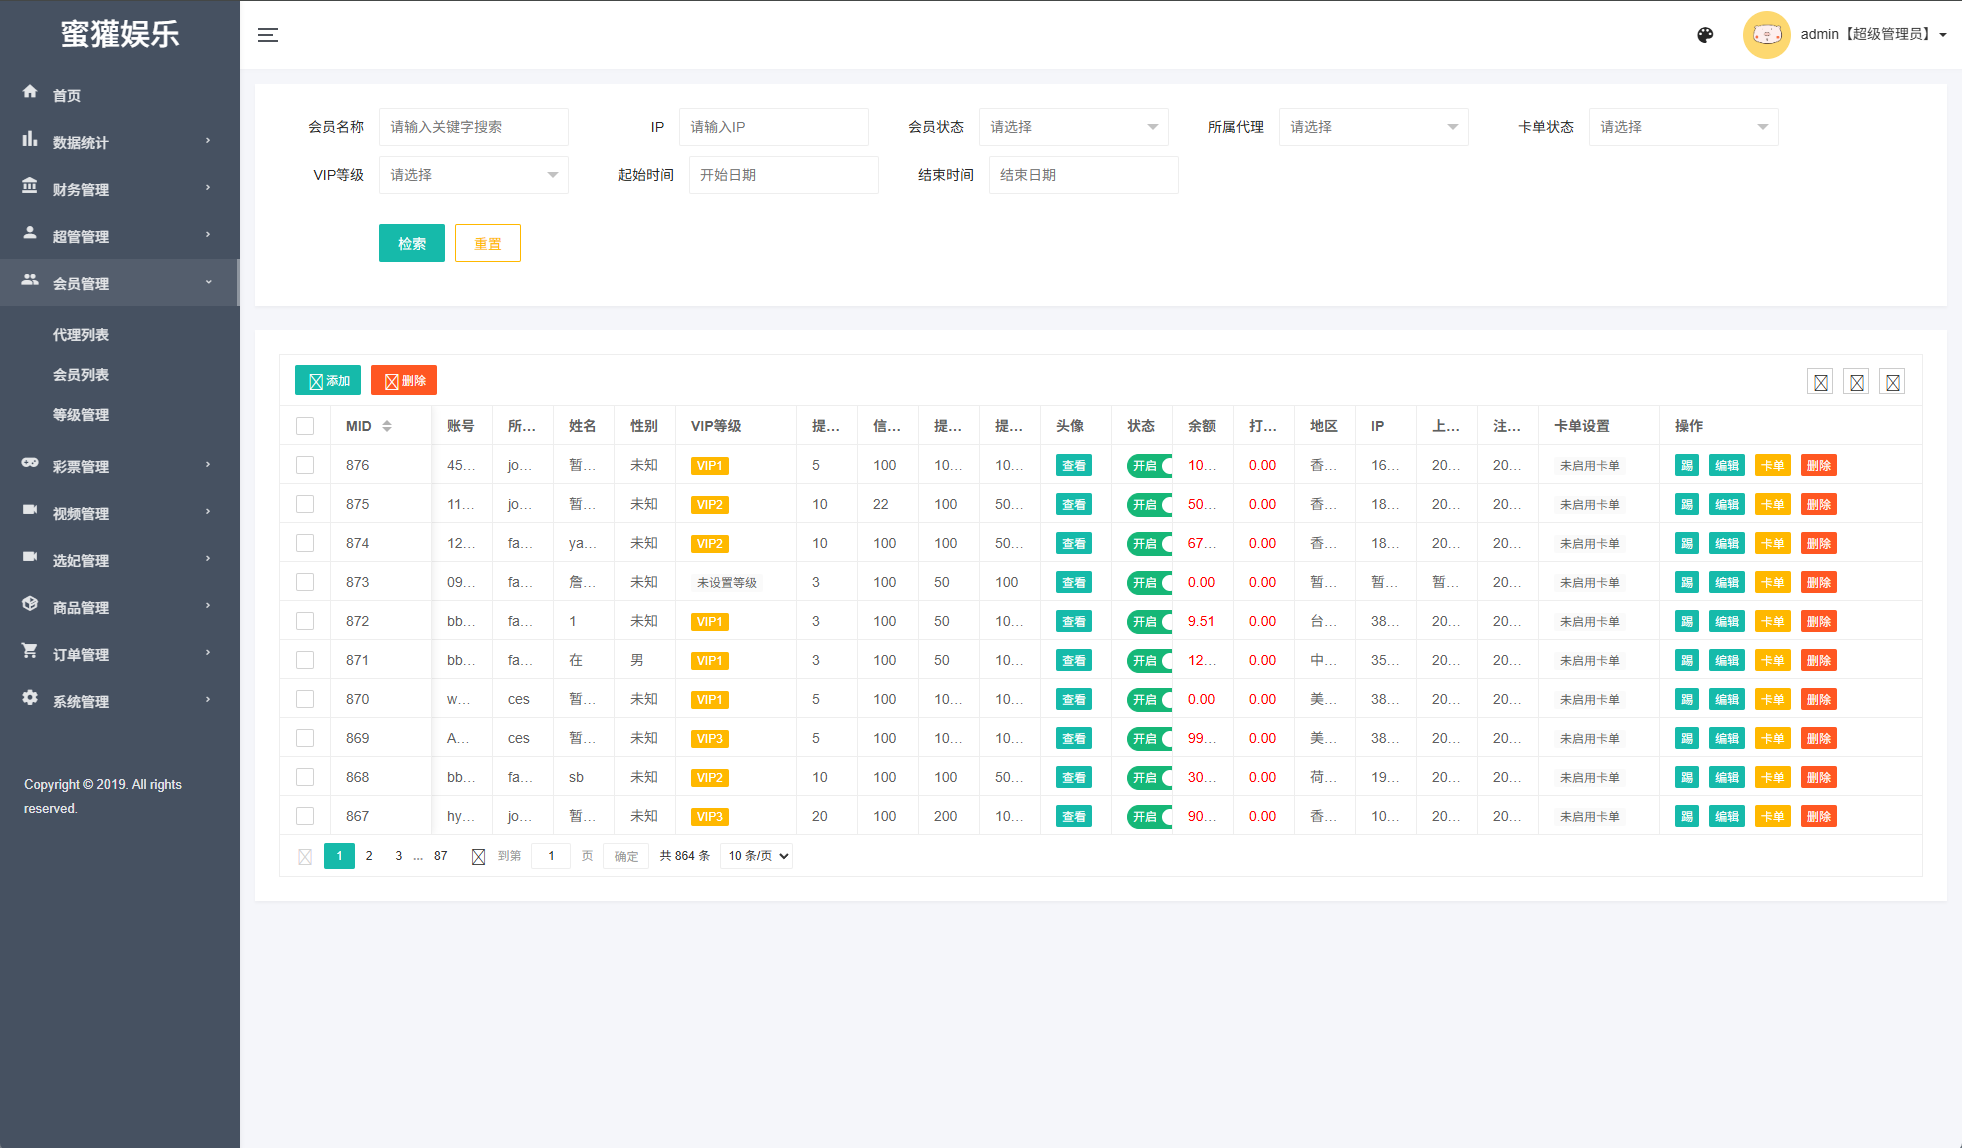
Task: Click the 数据统计 bar chart icon
Action: pyautogui.click(x=30, y=140)
